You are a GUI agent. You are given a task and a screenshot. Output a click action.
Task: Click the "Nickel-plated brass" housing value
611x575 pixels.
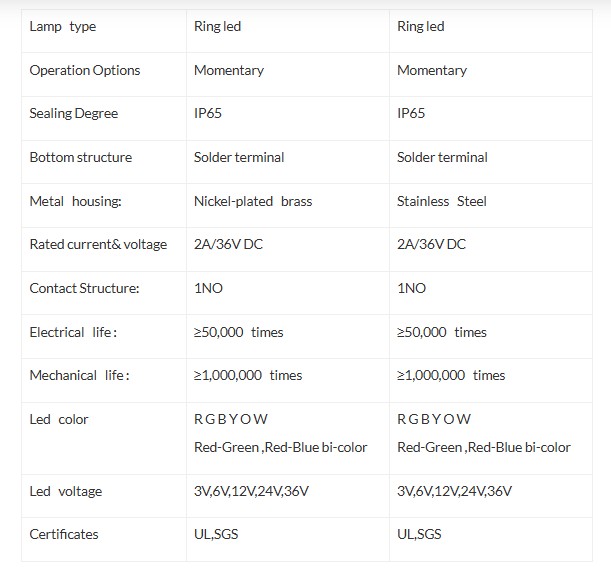pos(253,201)
